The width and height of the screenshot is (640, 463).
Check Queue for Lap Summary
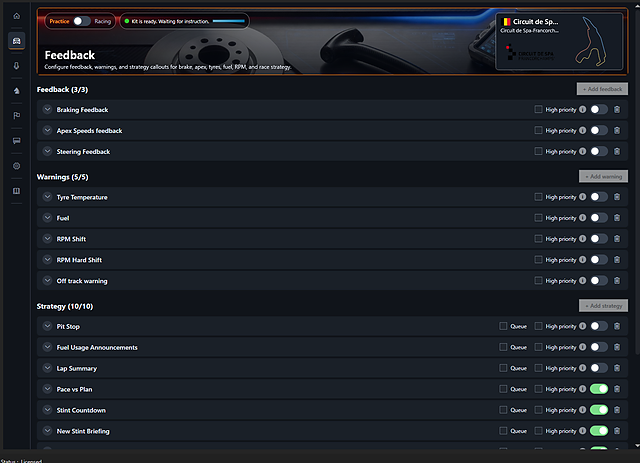click(503, 368)
